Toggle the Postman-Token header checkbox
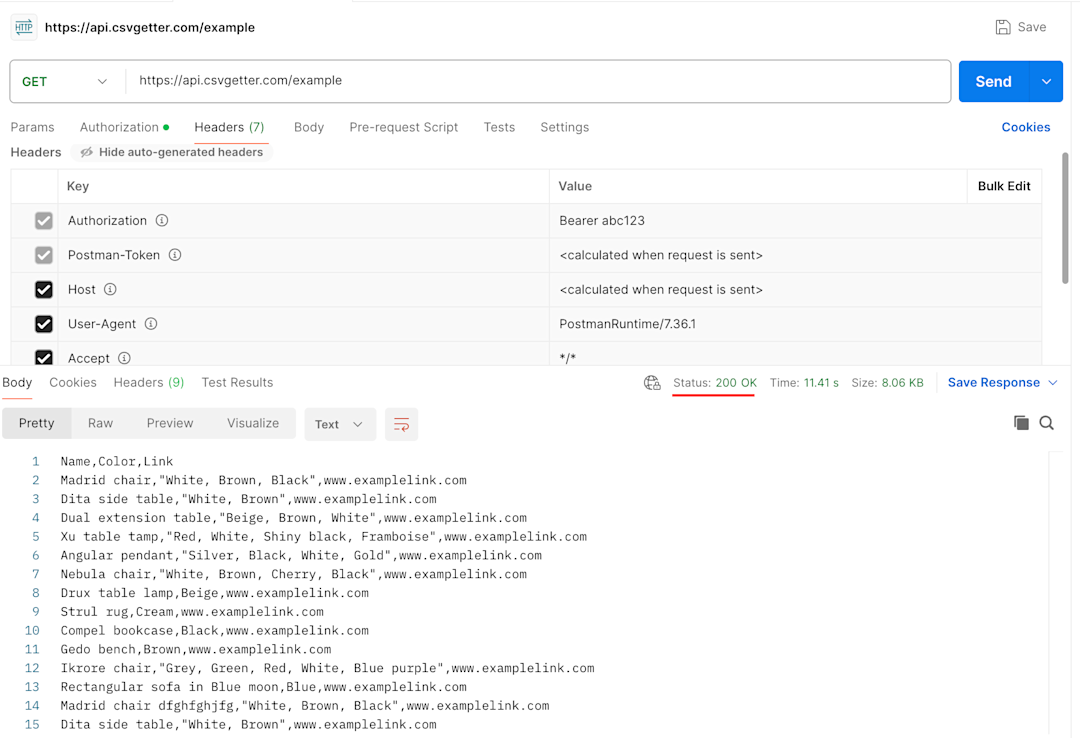Screen dimensions: 1080x738 tap(43, 255)
